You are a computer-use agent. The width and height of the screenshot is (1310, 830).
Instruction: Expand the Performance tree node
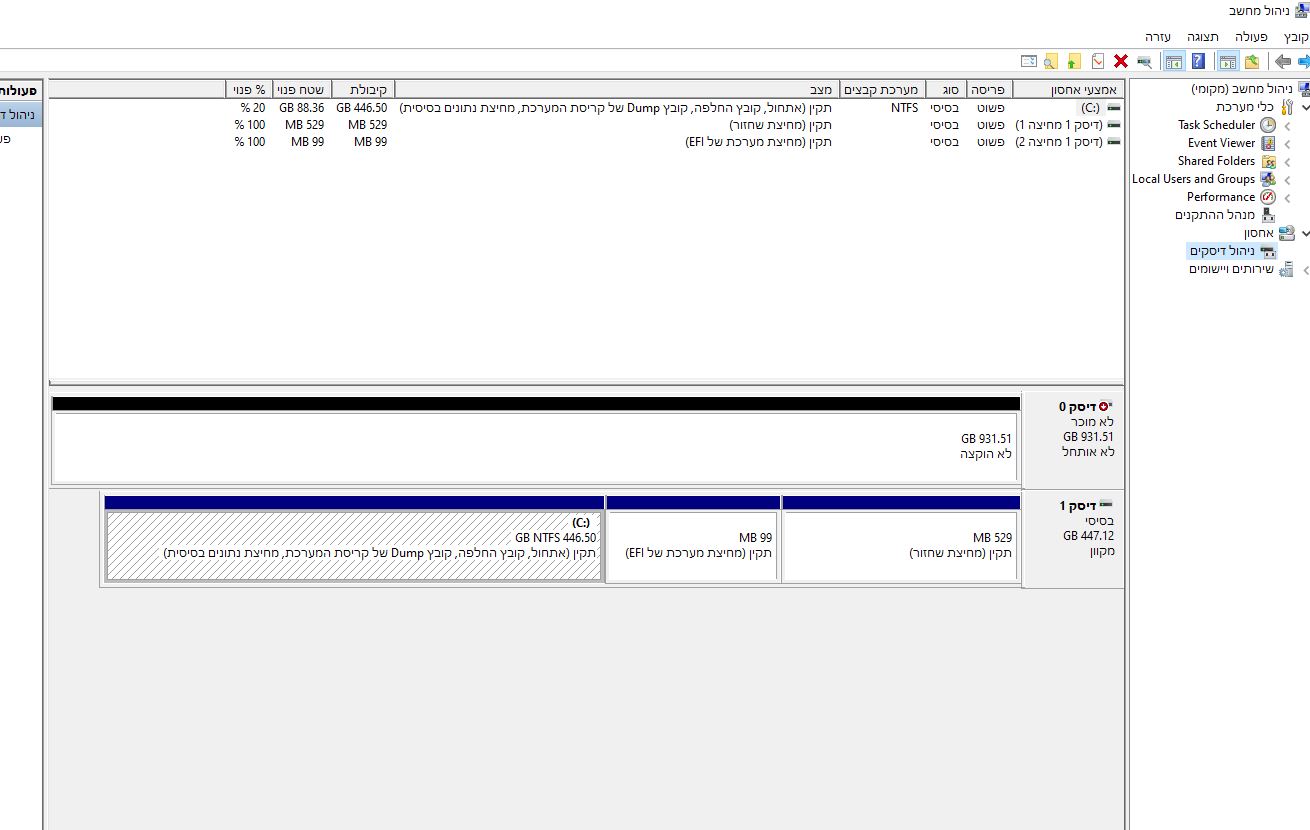(x=1287, y=197)
